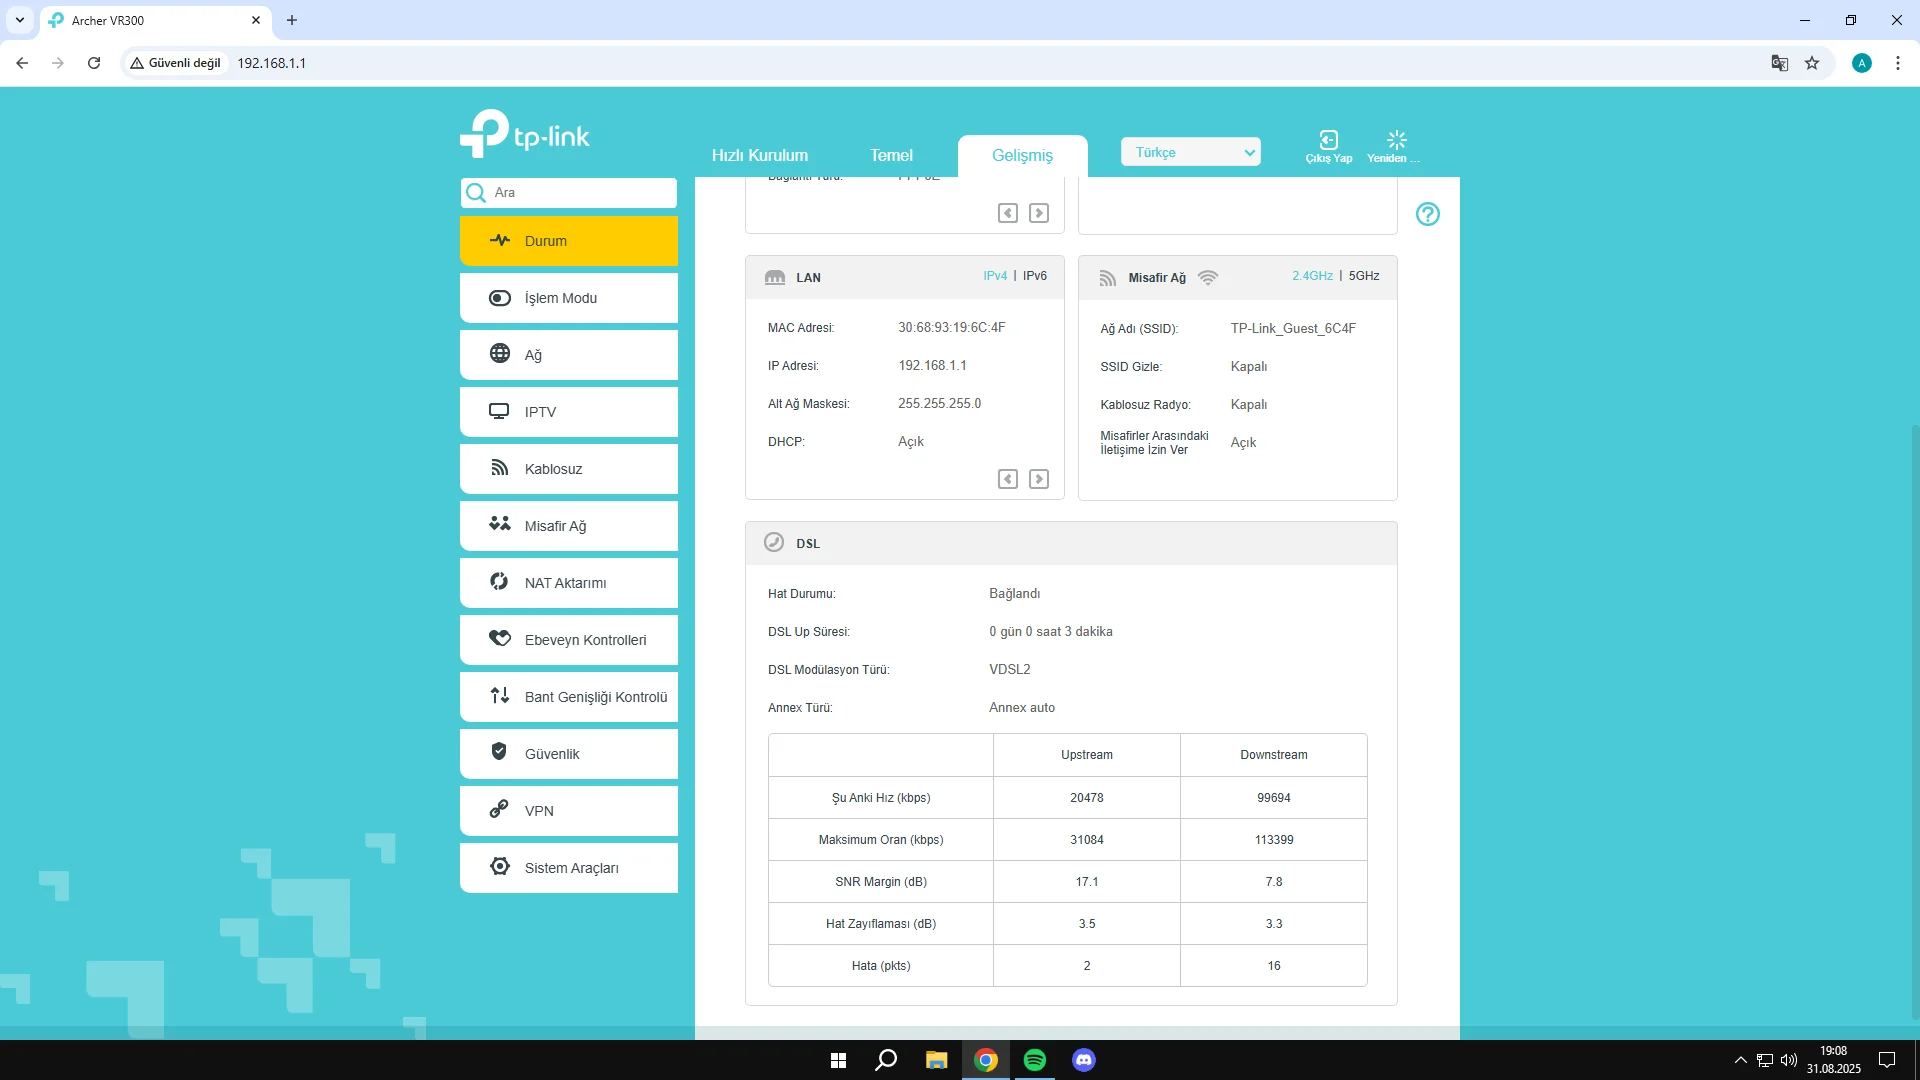This screenshot has height=1080, width=1920.
Task: Open the Güvenlik shield menu
Action: [x=568, y=754]
